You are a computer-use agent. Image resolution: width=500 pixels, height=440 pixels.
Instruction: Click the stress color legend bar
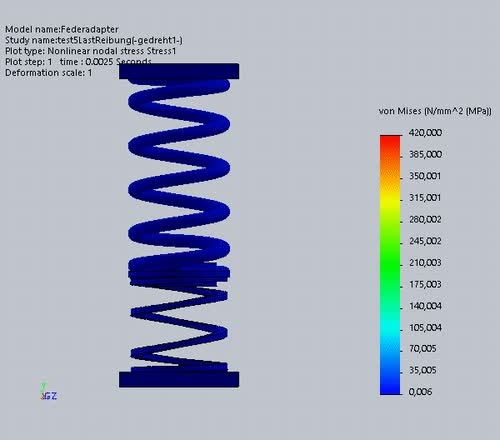pos(390,265)
